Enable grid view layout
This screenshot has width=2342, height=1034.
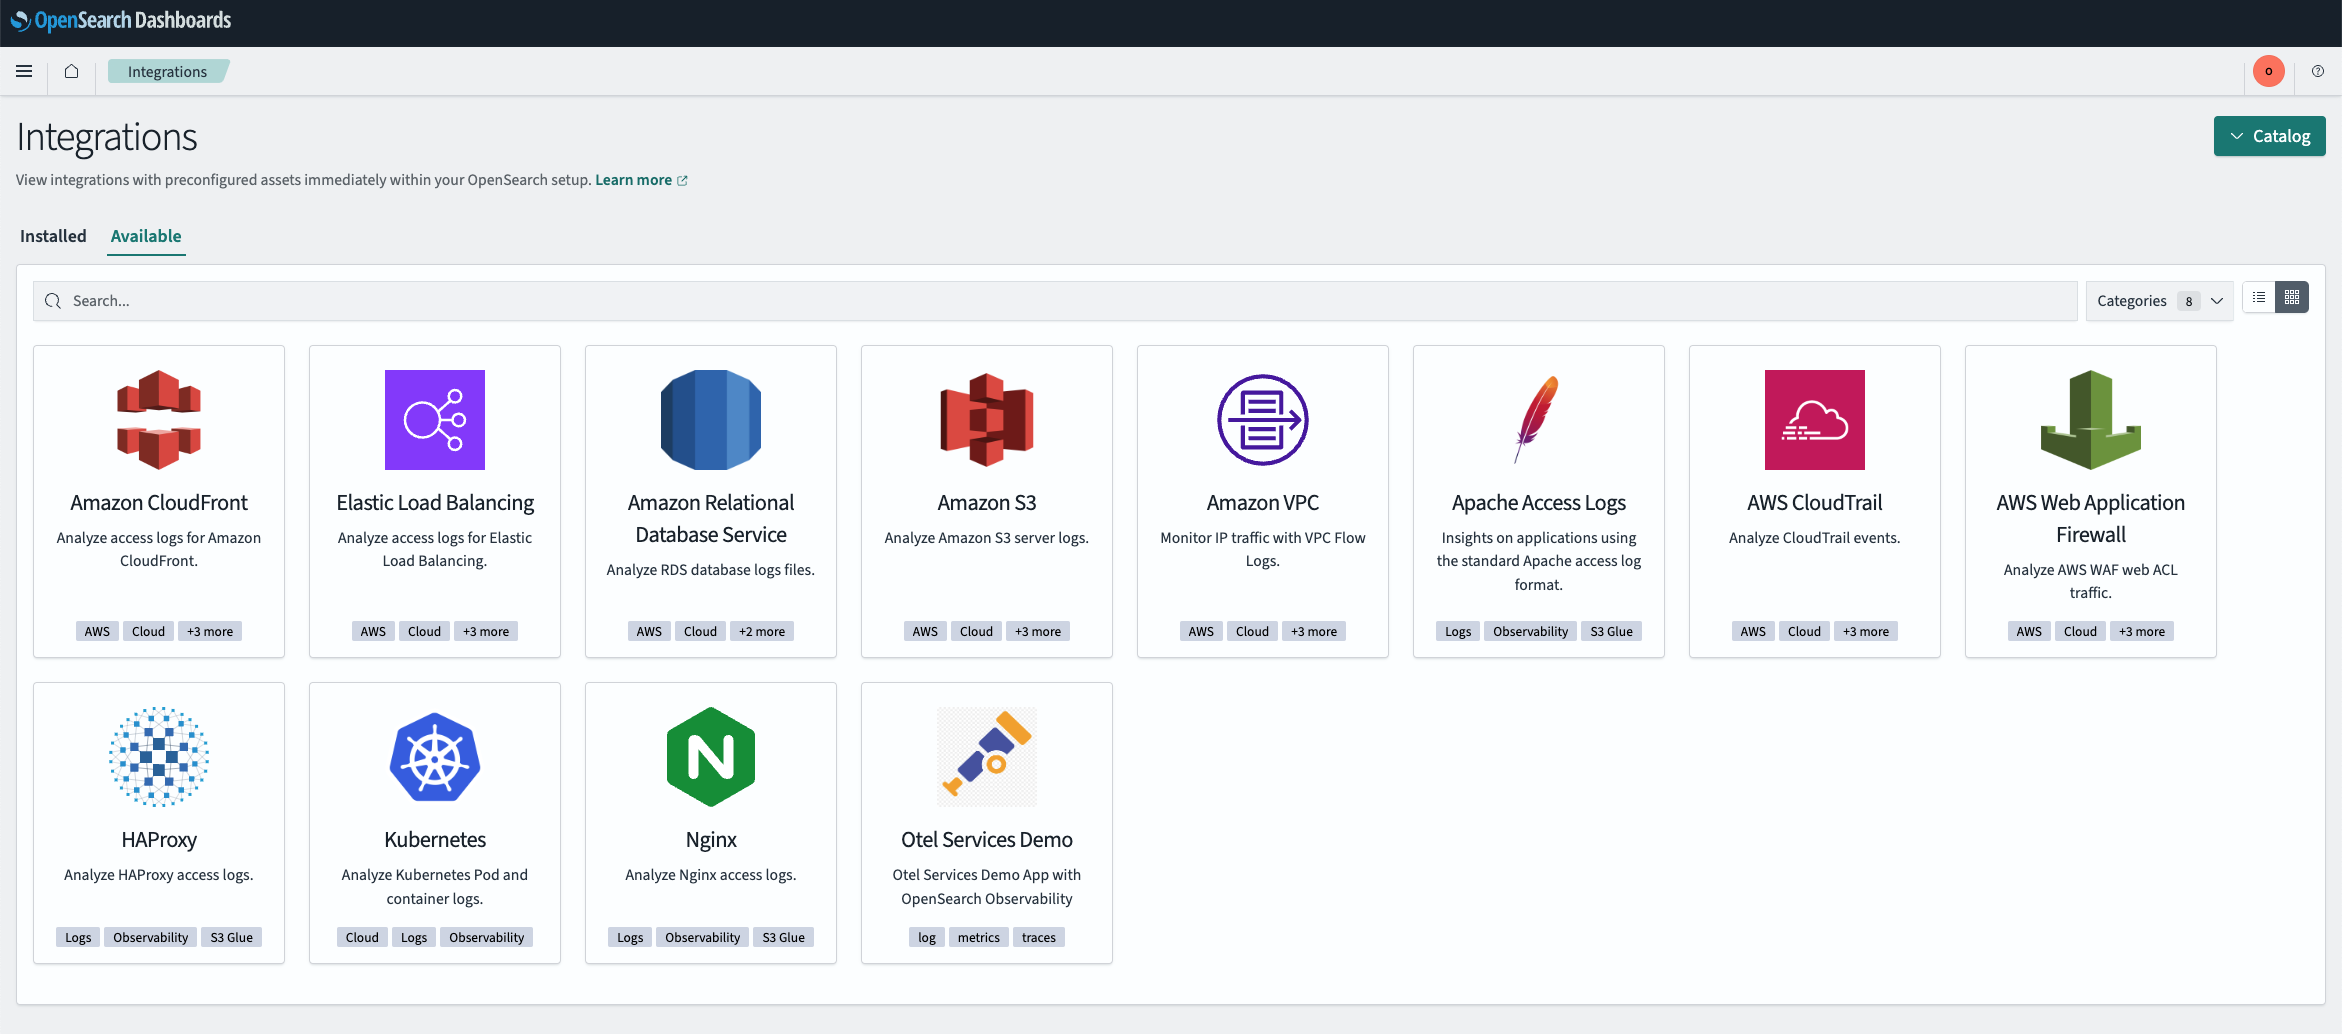(2292, 297)
